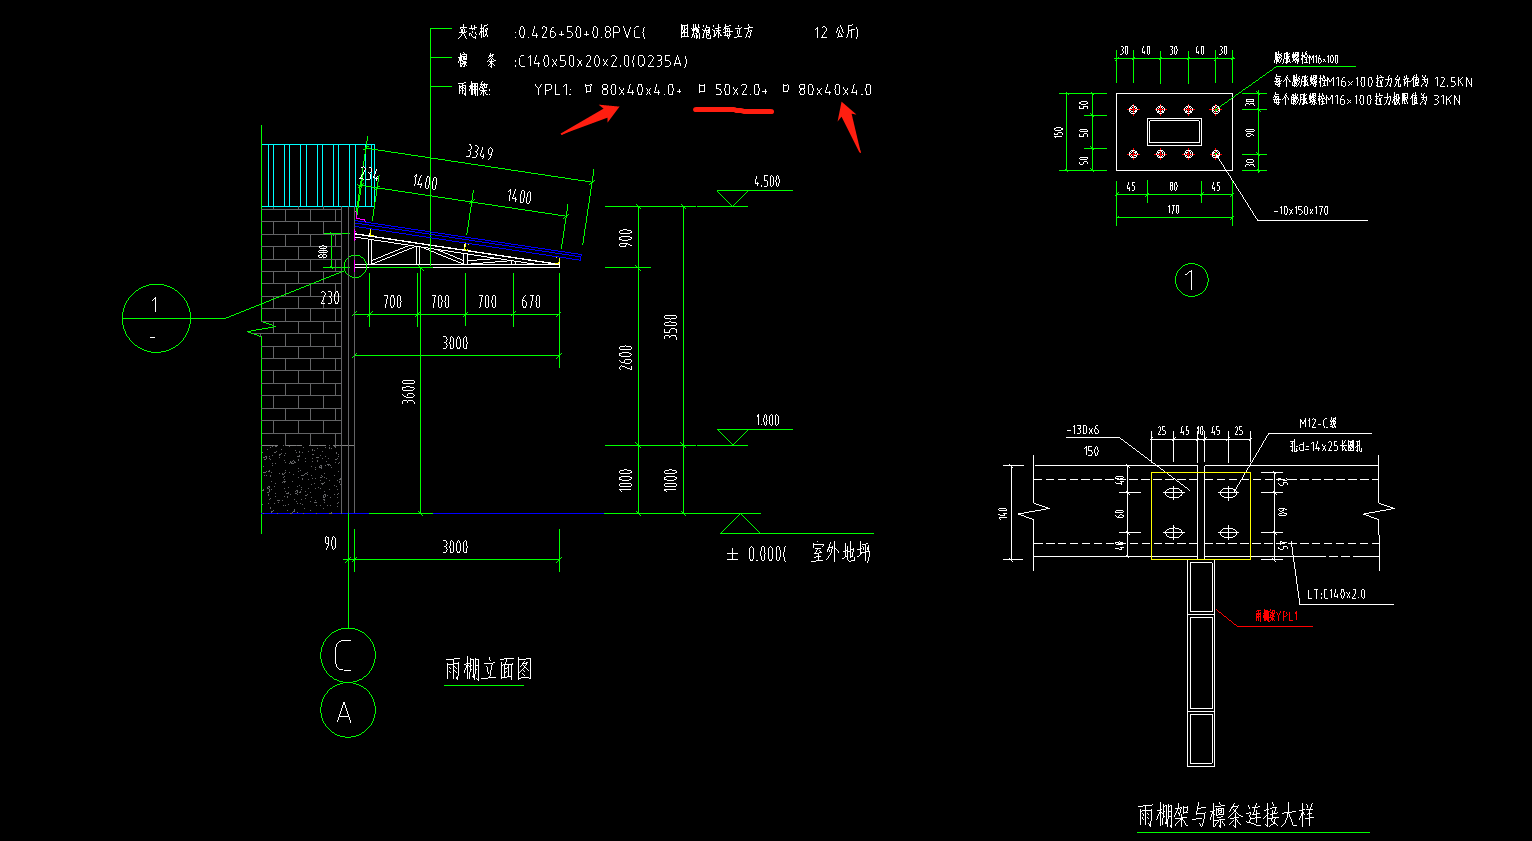Click the M12-C级 bolt label
Image resolution: width=1532 pixels, height=841 pixels.
(x=1318, y=423)
